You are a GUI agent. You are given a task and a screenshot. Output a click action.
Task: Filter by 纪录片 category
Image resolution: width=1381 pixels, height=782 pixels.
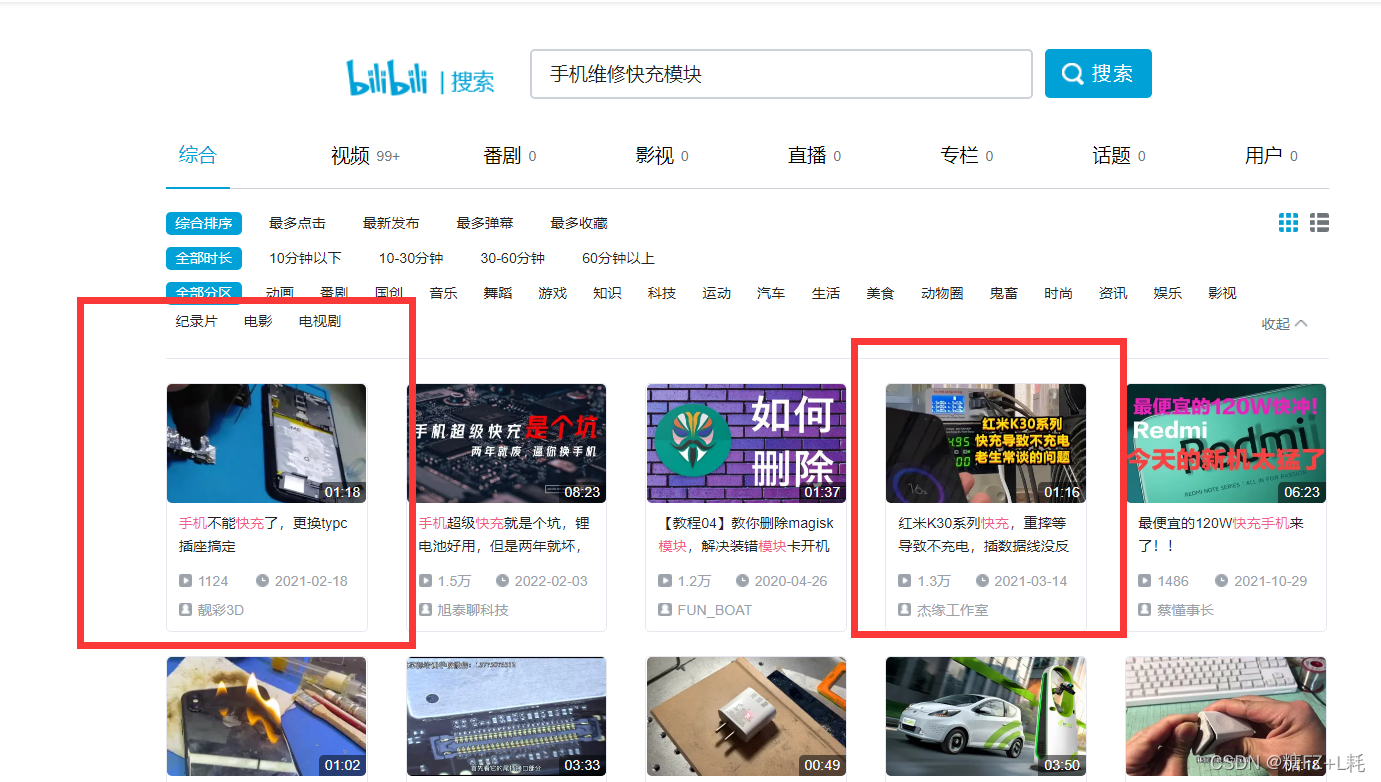pyautogui.click(x=196, y=321)
